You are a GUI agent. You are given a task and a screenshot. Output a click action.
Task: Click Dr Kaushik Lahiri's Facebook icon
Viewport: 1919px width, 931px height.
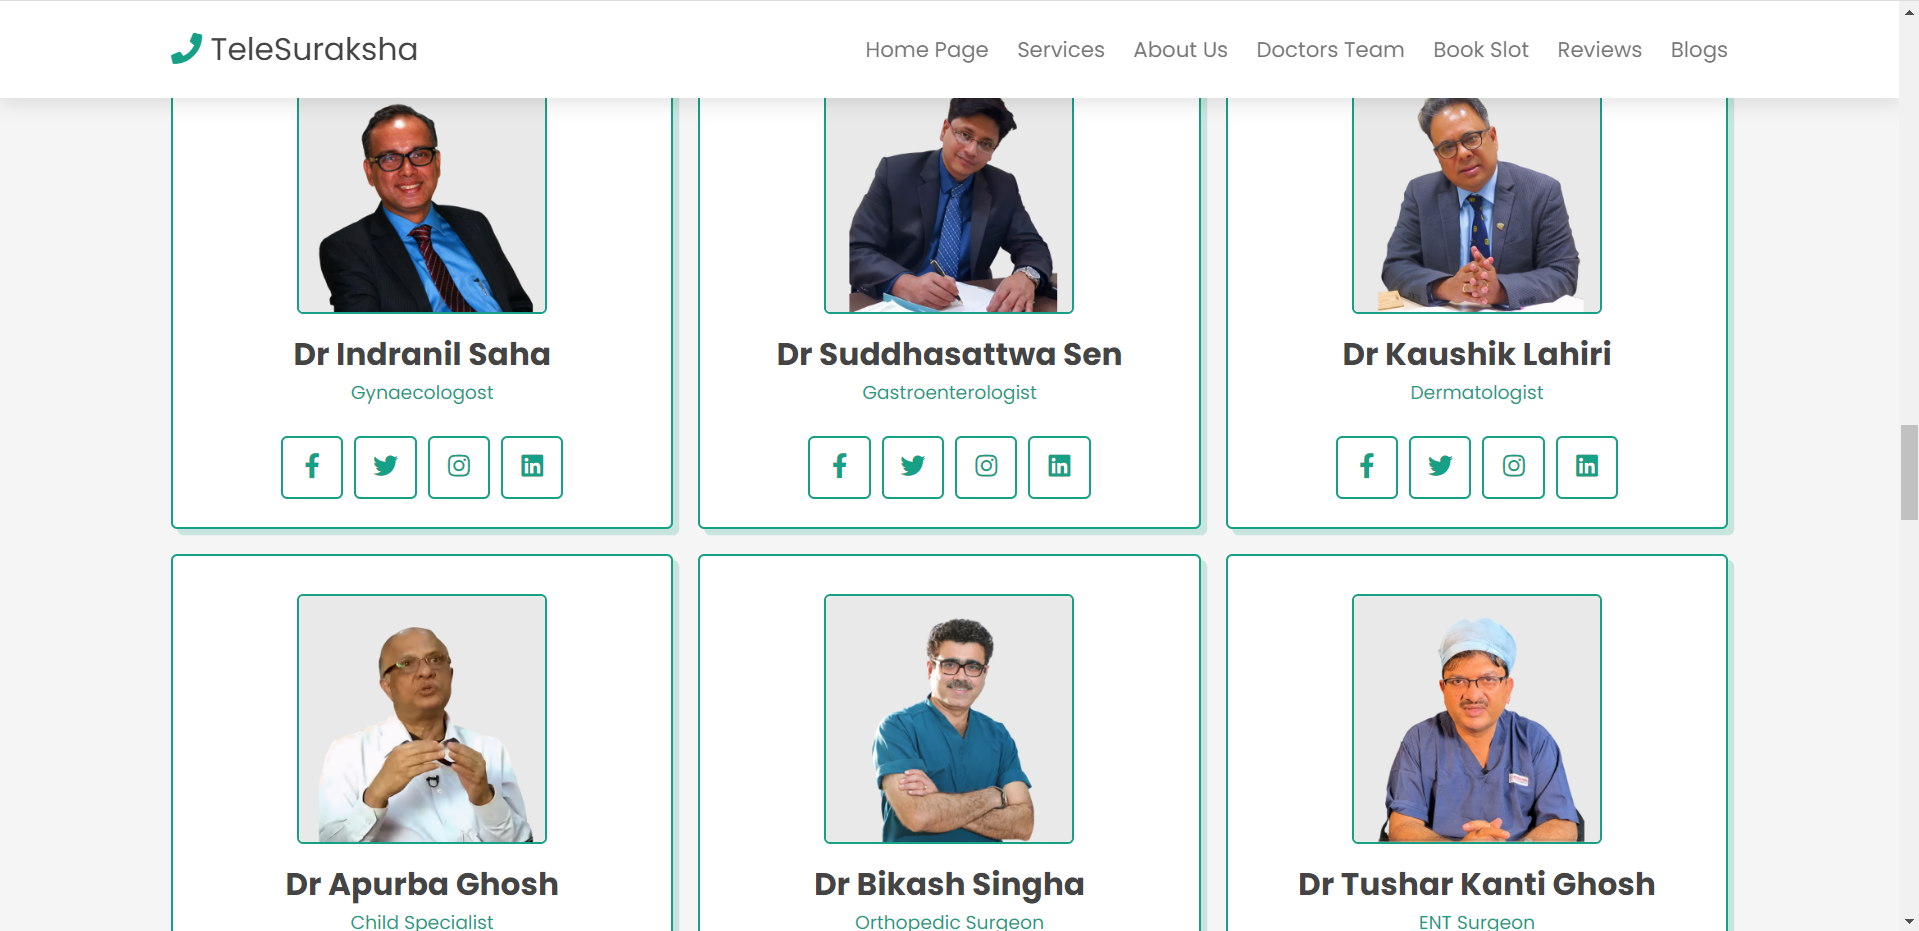click(1367, 467)
